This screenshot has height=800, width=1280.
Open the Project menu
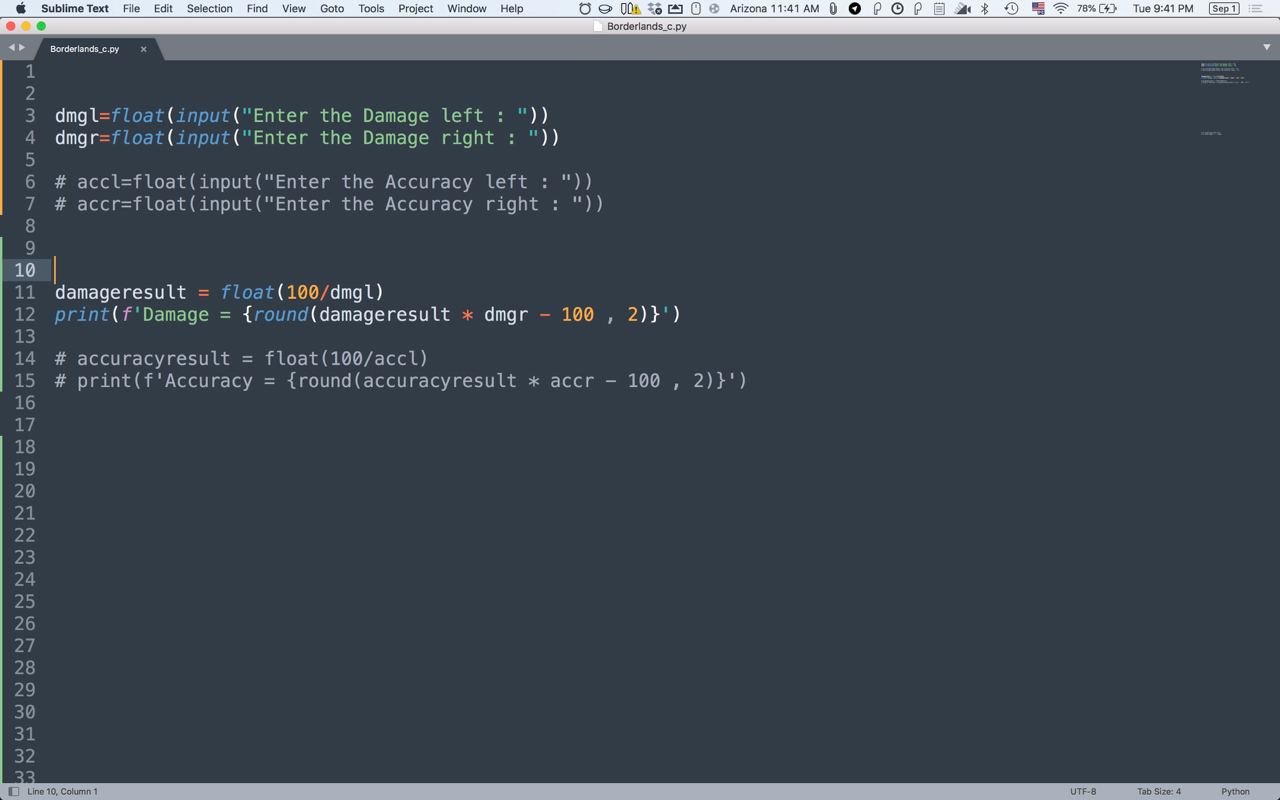coord(416,8)
